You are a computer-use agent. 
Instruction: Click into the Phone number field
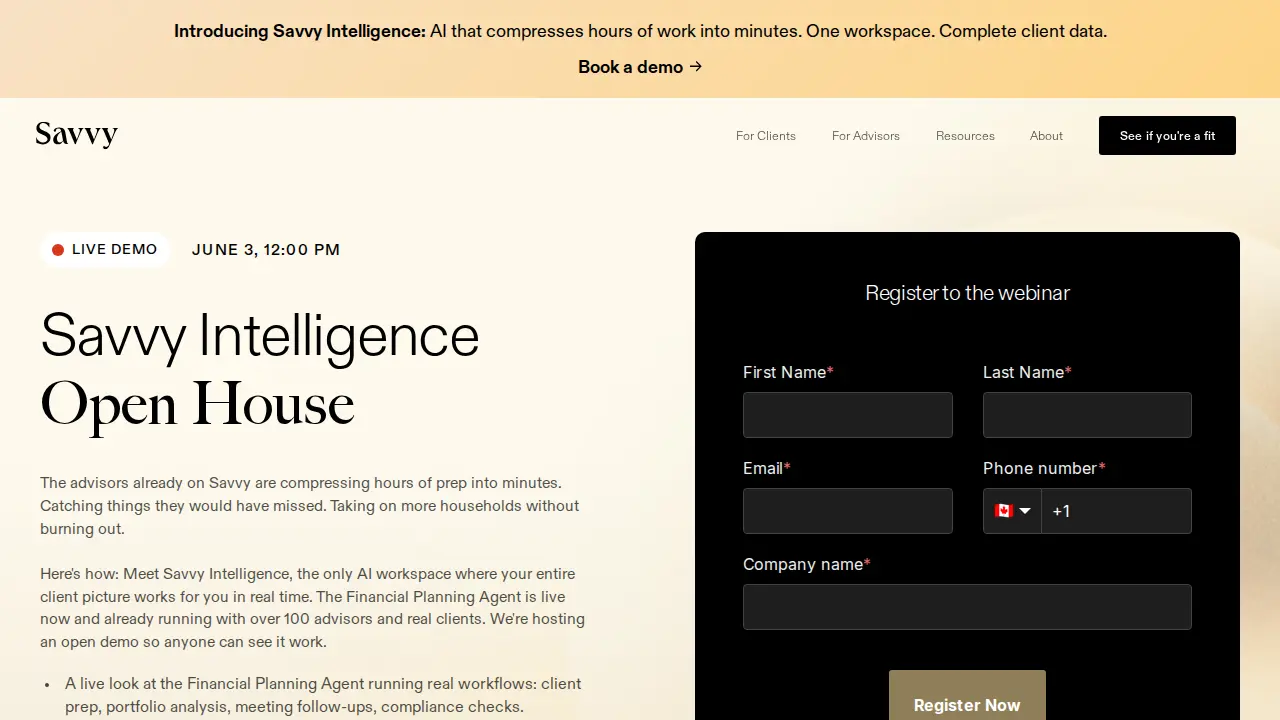(1116, 511)
